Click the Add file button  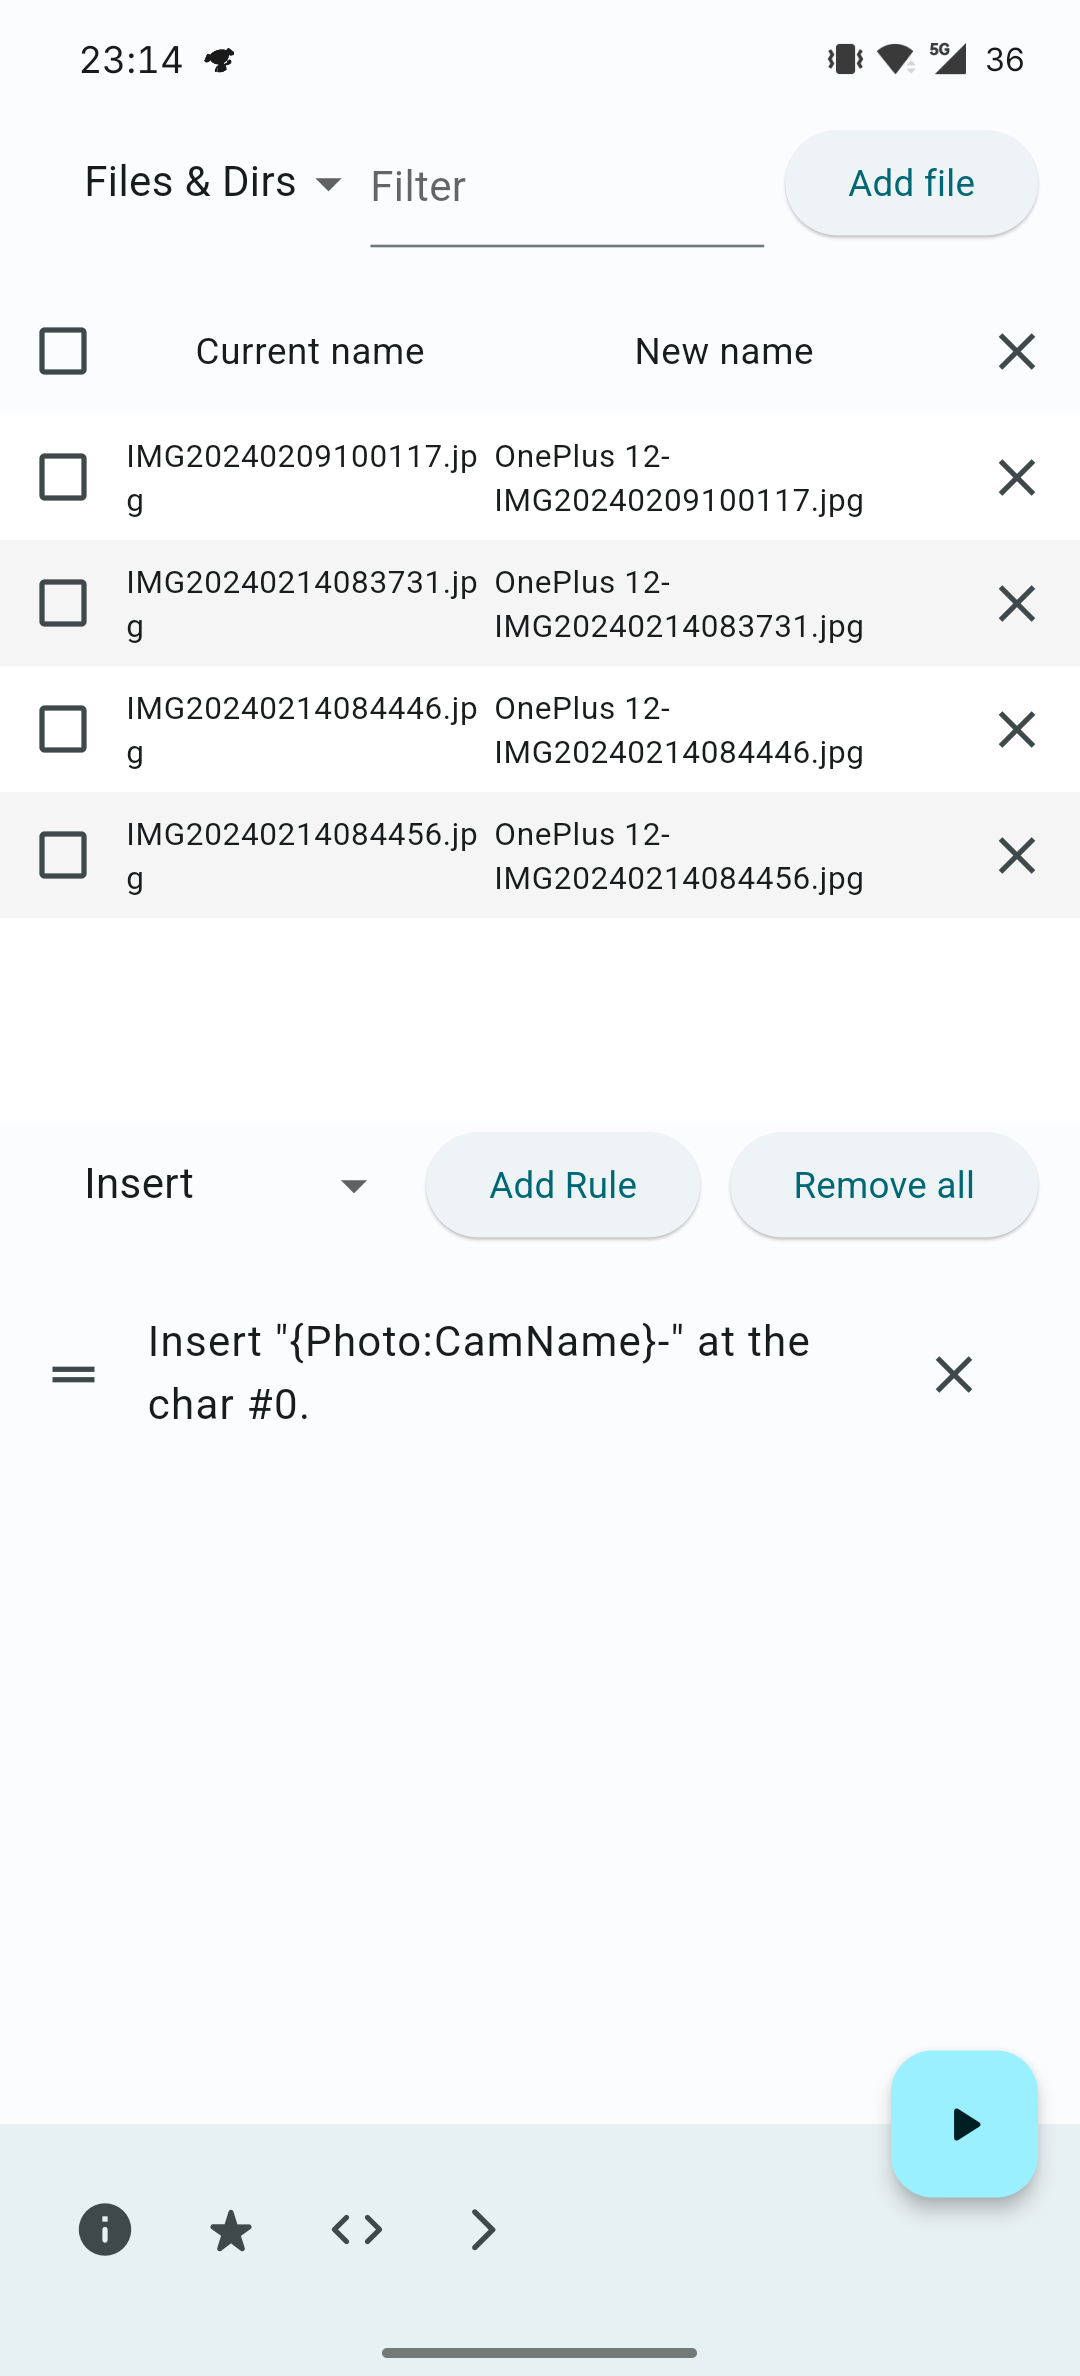(911, 183)
